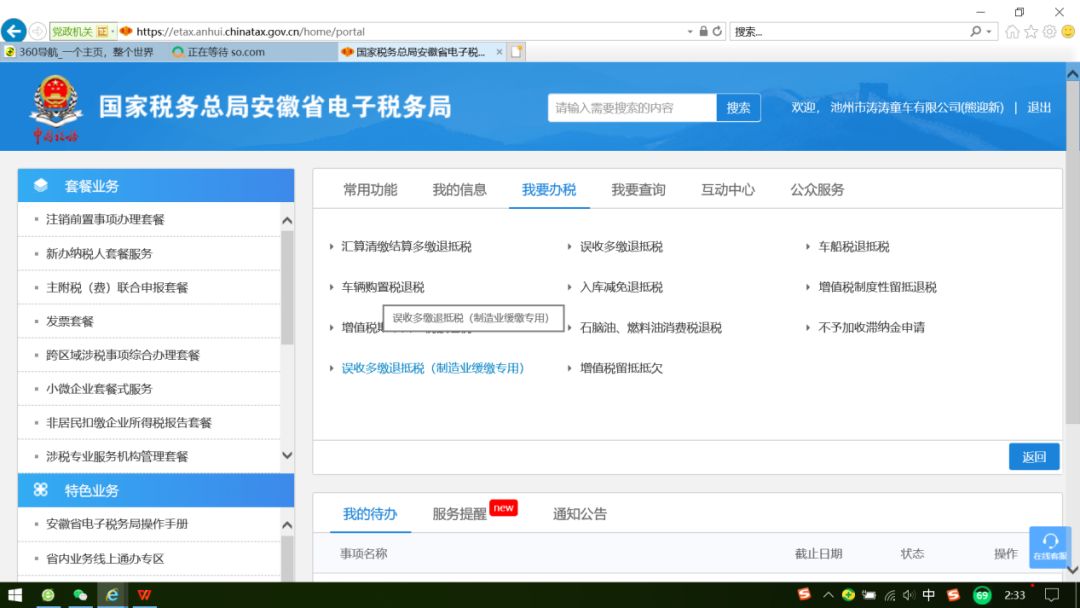Click the national tax emblem logo
The height and width of the screenshot is (608, 1080).
click(x=56, y=107)
